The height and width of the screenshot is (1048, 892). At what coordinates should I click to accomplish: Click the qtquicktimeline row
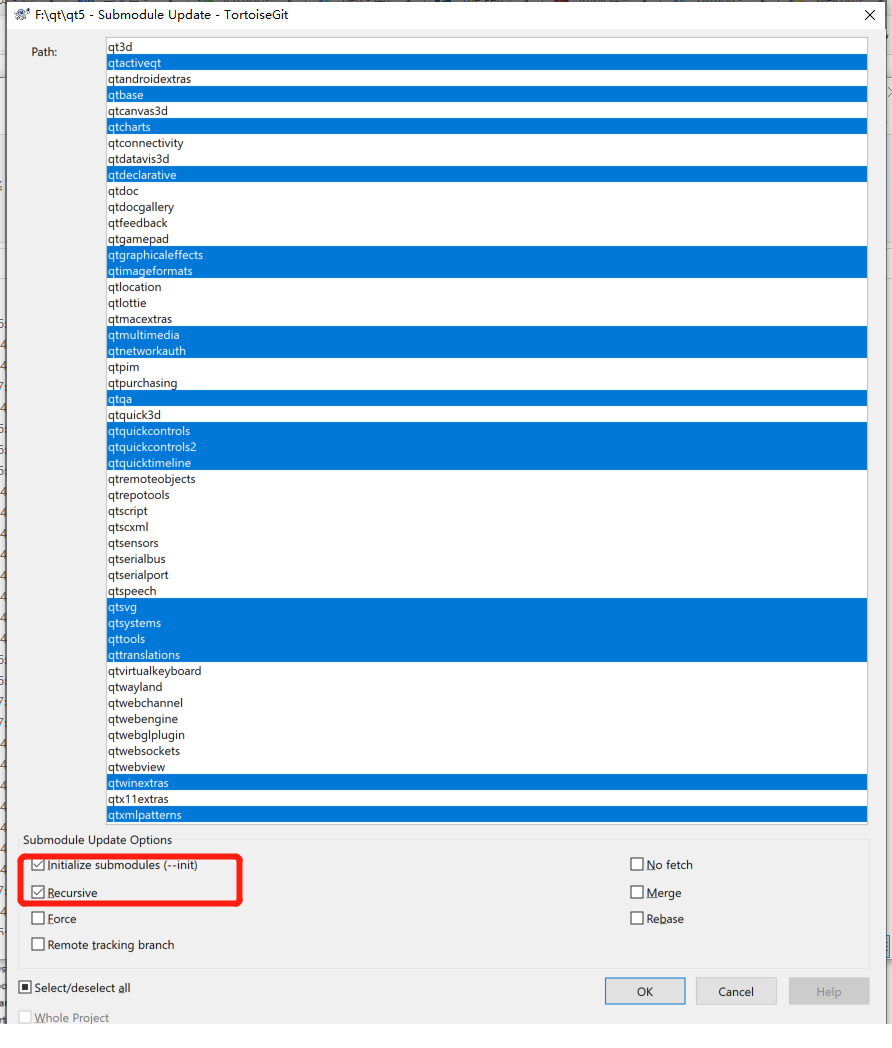[x=486, y=463]
